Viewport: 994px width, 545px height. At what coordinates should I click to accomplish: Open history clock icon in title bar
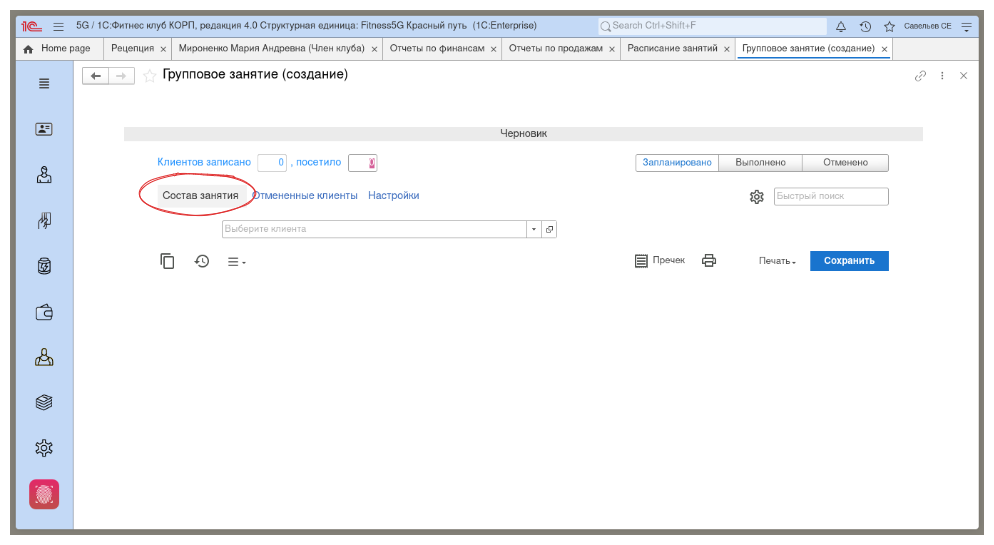(x=865, y=26)
